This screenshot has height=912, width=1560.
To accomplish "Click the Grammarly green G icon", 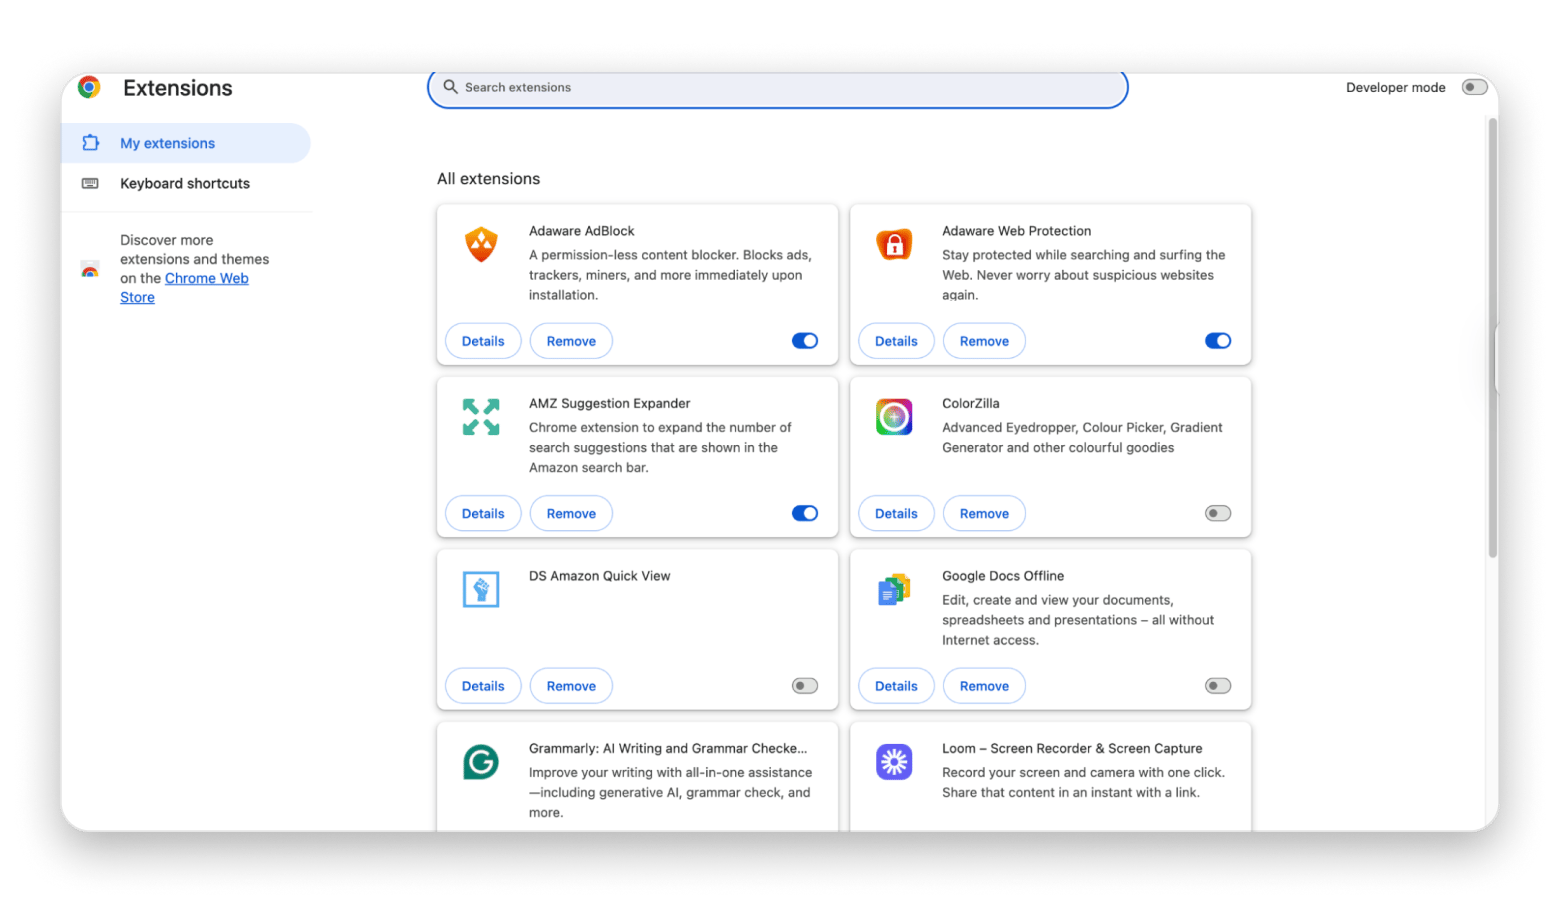I will 481,762.
